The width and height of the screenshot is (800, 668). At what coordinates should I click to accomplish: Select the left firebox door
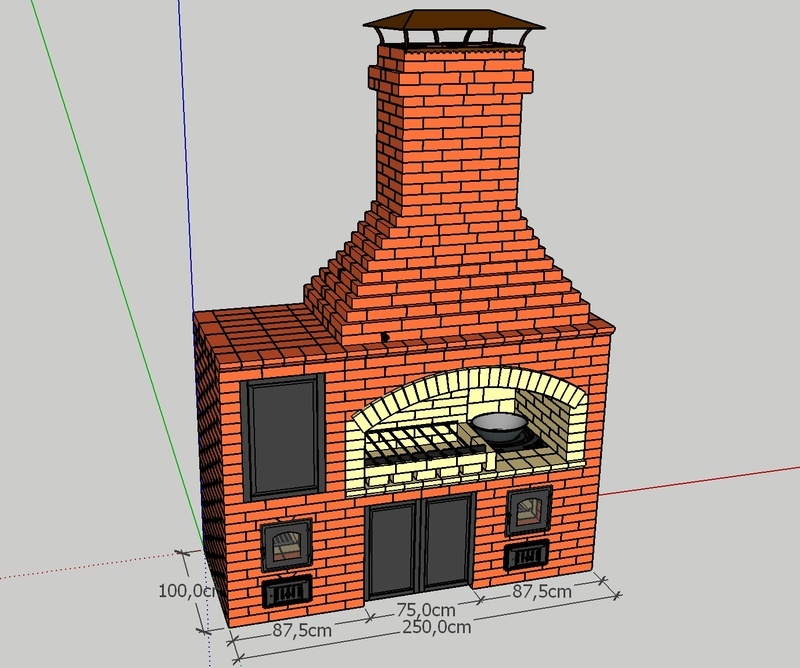287,545
